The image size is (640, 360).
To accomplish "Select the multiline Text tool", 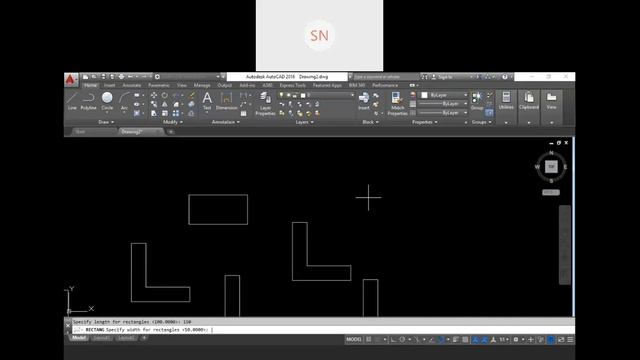I will [x=207, y=101].
